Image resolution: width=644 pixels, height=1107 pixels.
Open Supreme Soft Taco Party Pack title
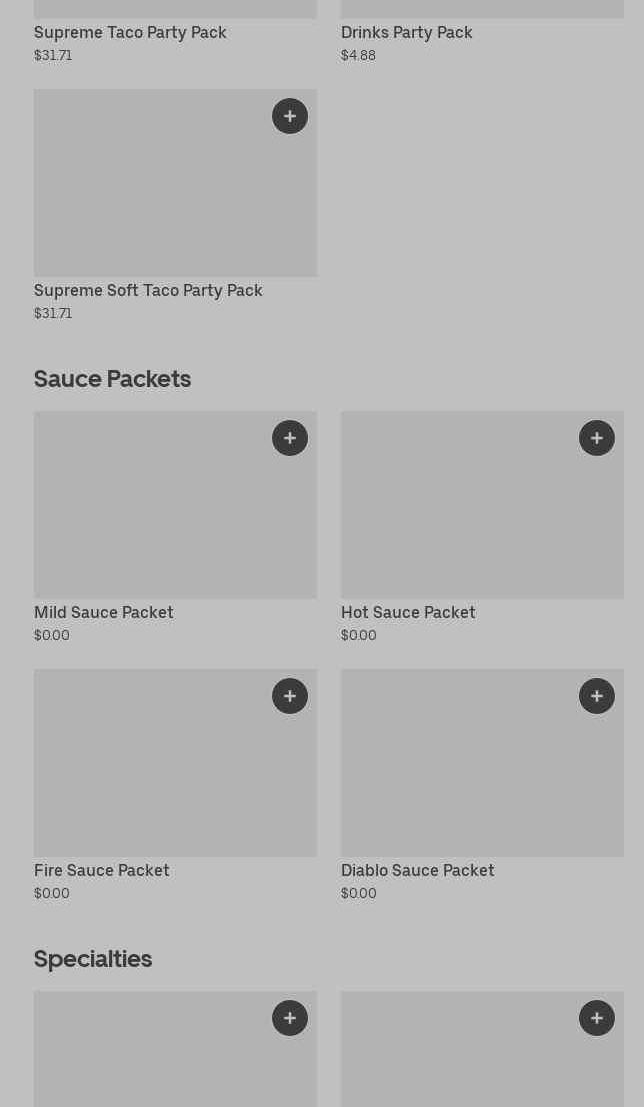pyautogui.click(x=148, y=291)
